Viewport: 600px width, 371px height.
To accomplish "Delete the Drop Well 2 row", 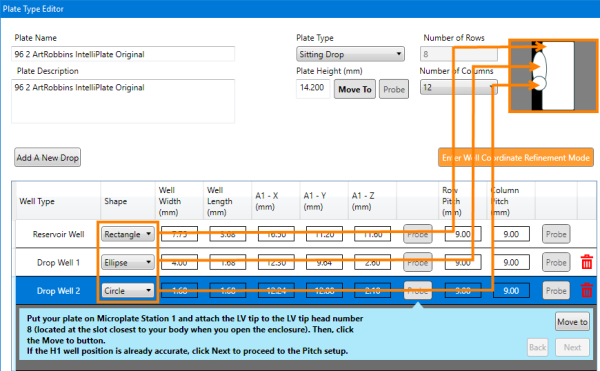I will pos(587,290).
